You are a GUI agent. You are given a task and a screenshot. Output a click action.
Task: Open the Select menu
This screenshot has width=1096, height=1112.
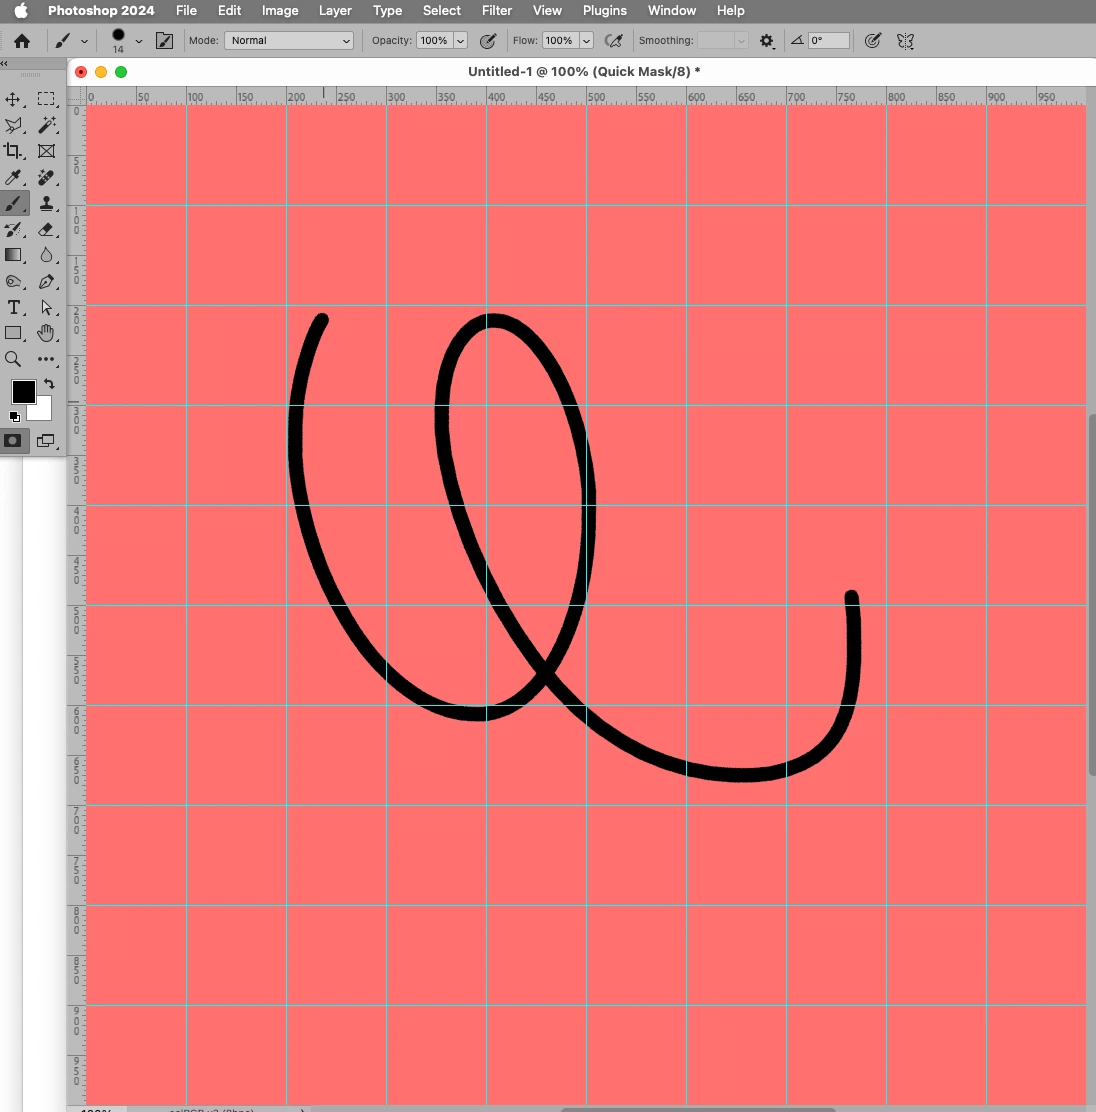441,11
